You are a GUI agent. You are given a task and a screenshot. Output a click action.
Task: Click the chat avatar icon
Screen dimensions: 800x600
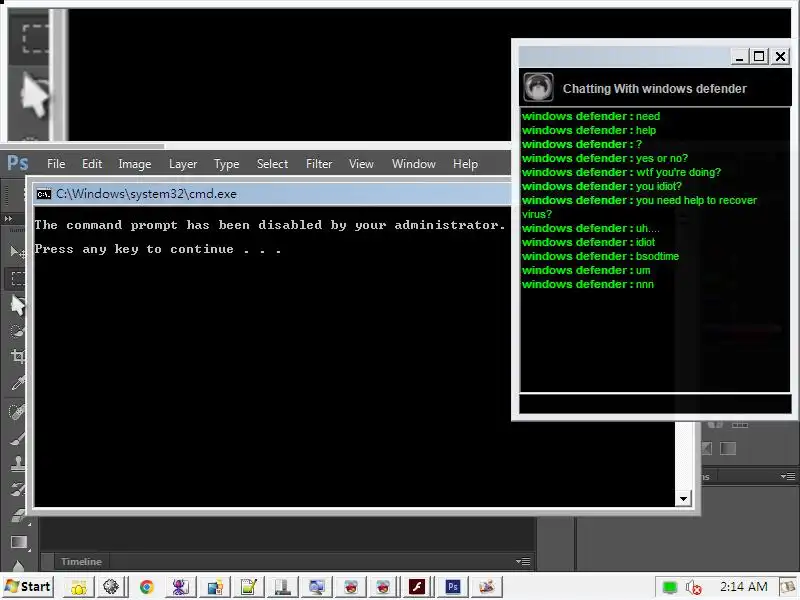click(x=538, y=87)
